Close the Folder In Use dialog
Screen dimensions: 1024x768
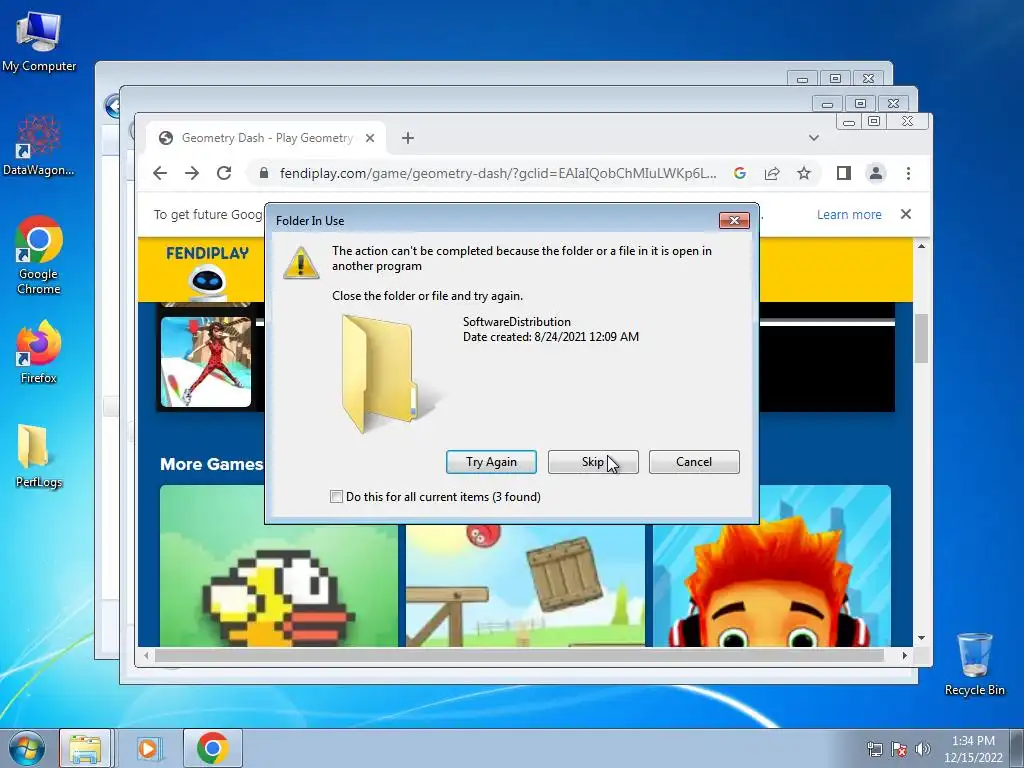pos(734,220)
